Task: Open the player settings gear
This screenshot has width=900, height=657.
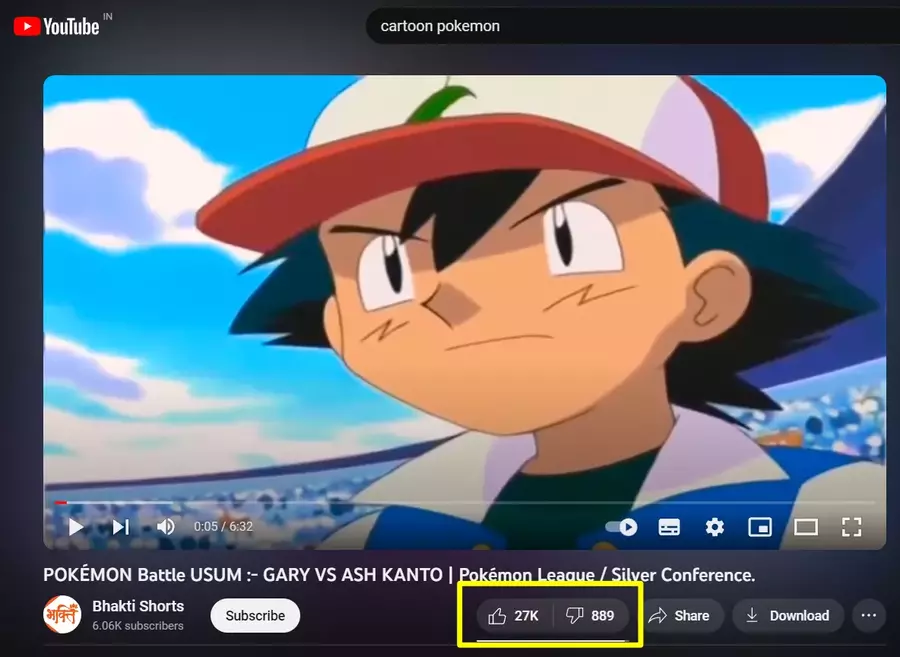Action: 714,526
